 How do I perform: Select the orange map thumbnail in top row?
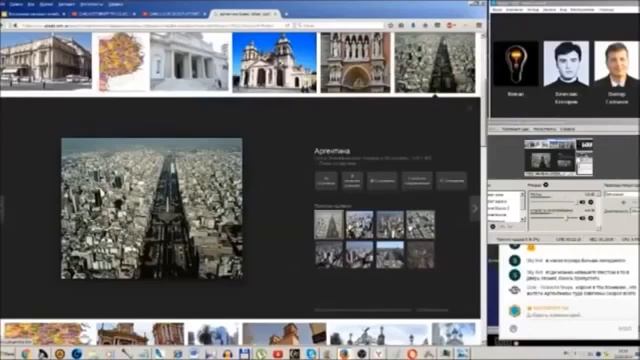pyautogui.click(x=121, y=62)
